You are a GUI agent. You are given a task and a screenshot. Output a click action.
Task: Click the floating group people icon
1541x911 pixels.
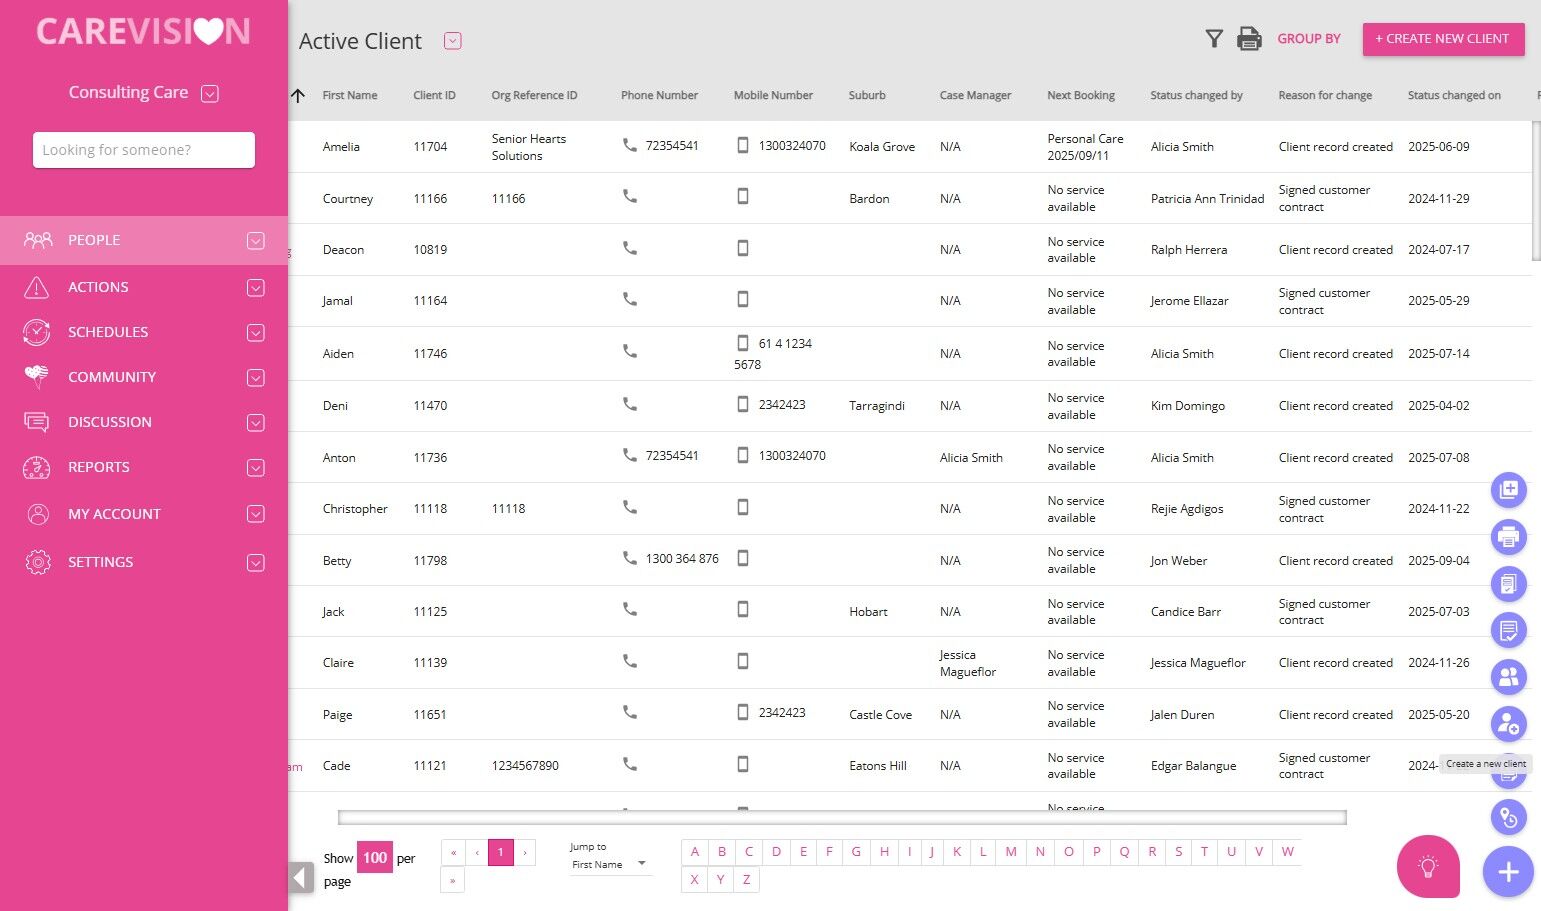pos(1508,677)
